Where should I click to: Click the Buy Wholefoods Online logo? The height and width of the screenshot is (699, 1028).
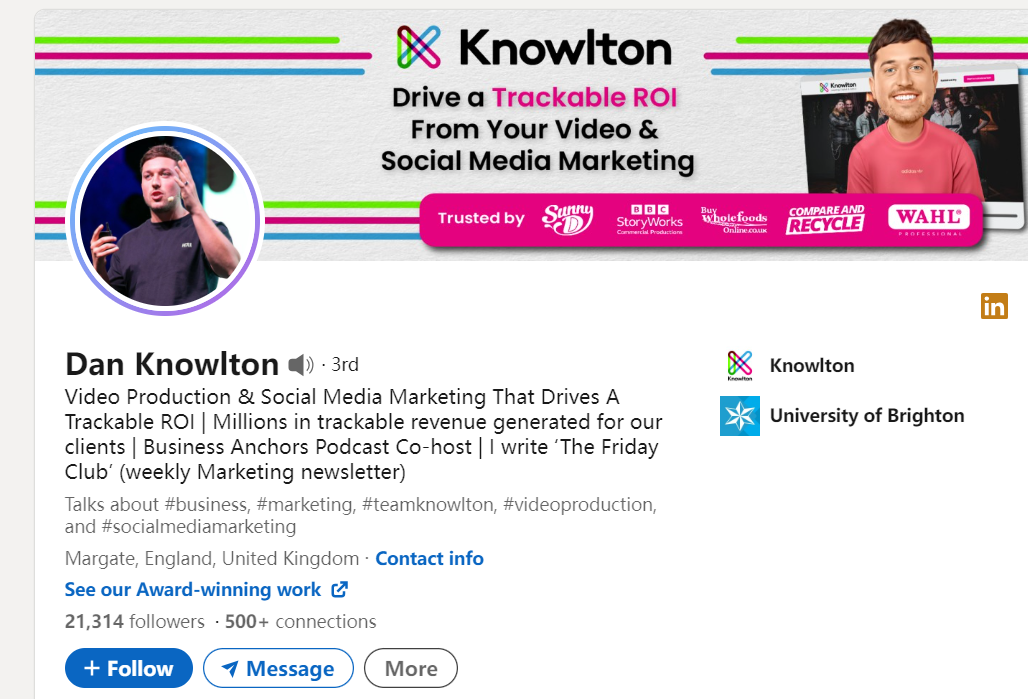(734, 220)
